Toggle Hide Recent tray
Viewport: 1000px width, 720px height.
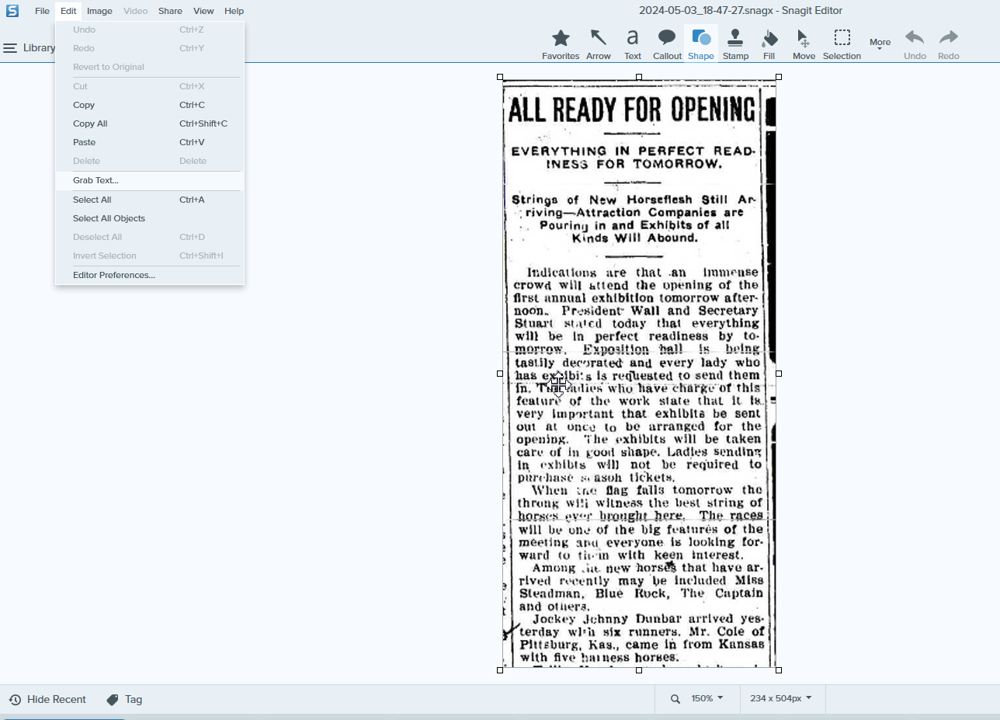pos(47,699)
